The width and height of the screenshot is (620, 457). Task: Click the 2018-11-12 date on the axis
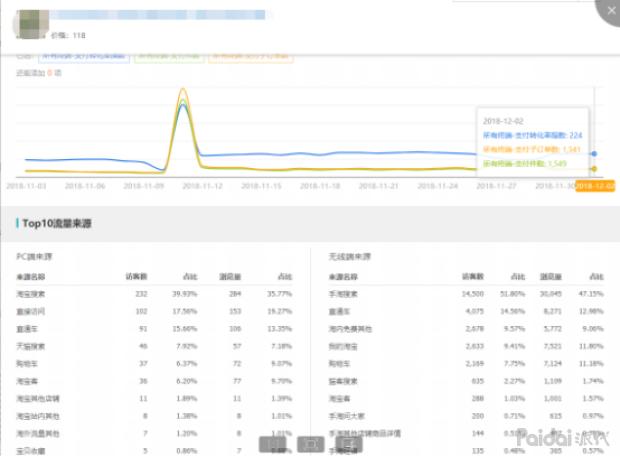coord(202,186)
